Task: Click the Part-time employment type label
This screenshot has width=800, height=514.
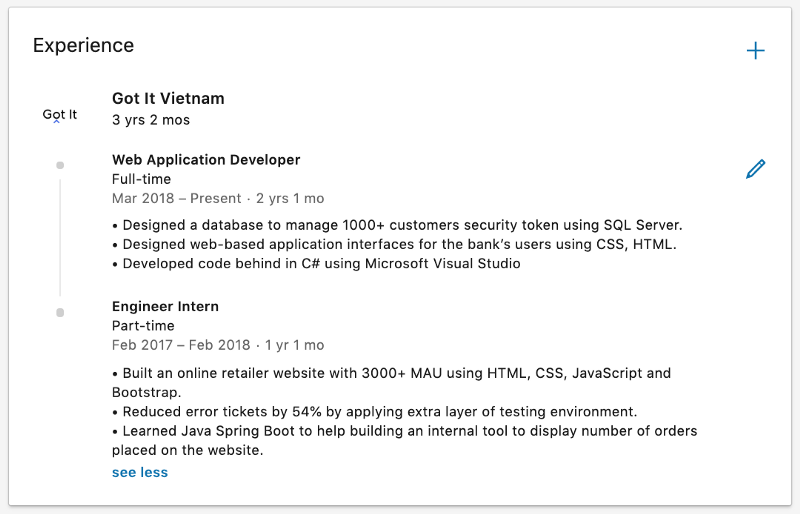Action: 143,326
